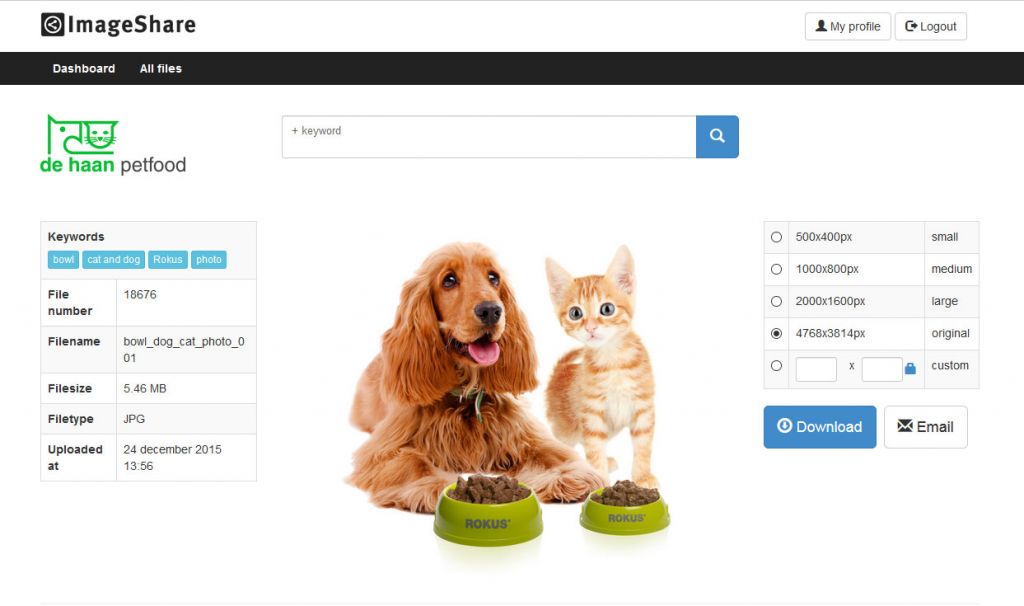Open the All files menu item
This screenshot has height=606, width=1024.
pos(161,69)
